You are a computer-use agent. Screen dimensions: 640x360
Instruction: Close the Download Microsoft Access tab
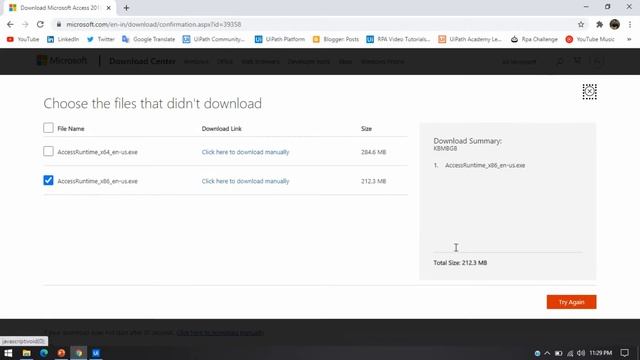pos(109,8)
